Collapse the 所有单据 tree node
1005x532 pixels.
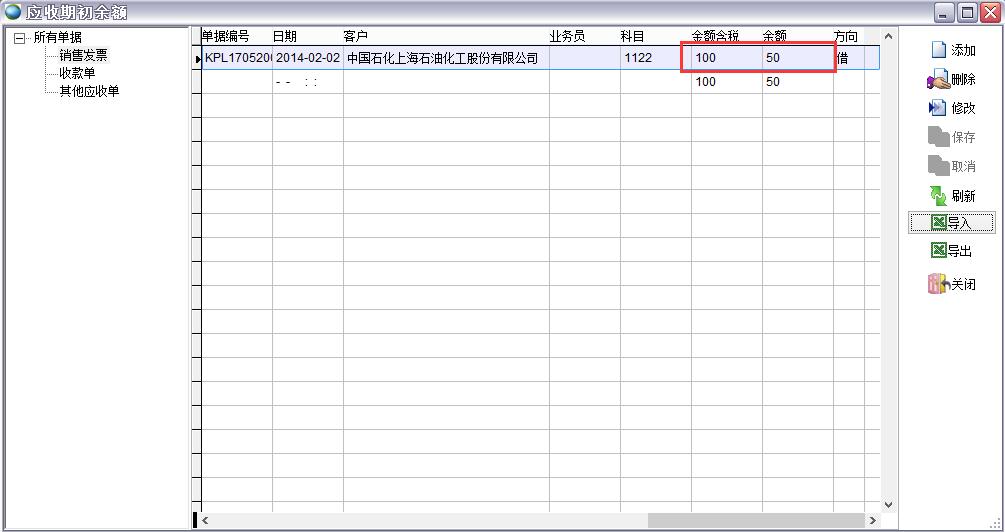coord(19,38)
